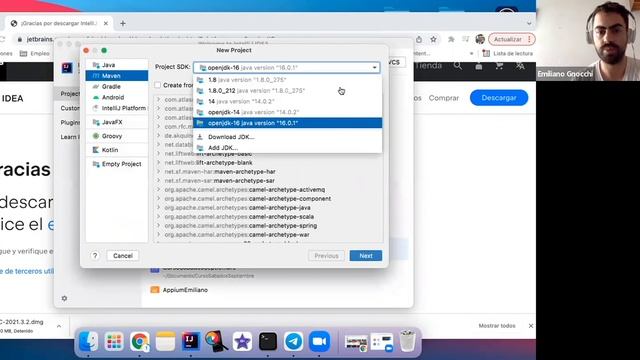Click the Chrome tab search chevron
640x360 pixels.
pos(529,23)
